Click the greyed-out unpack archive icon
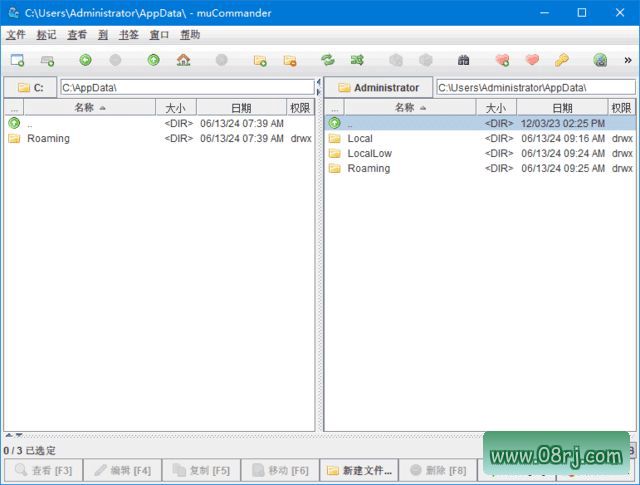The width and height of the screenshot is (640, 485). [x=426, y=60]
